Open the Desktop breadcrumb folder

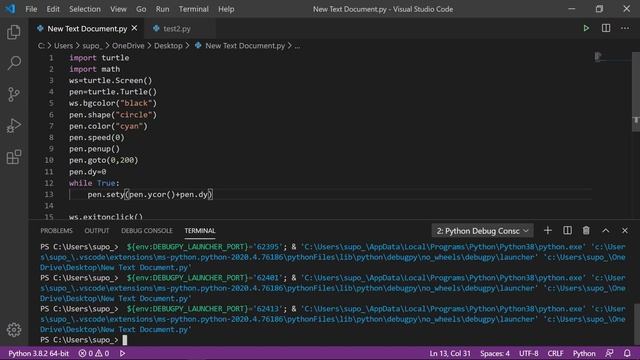168,46
